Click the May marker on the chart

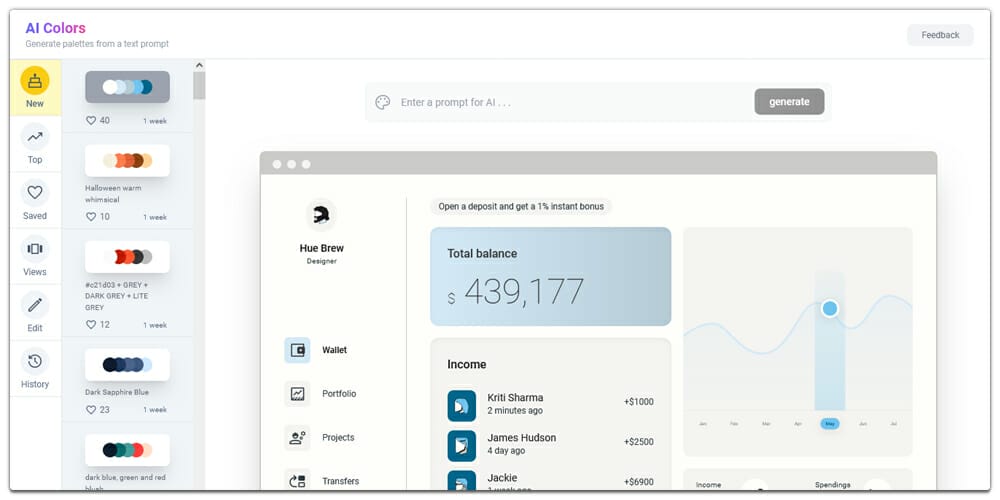tap(829, 424)
